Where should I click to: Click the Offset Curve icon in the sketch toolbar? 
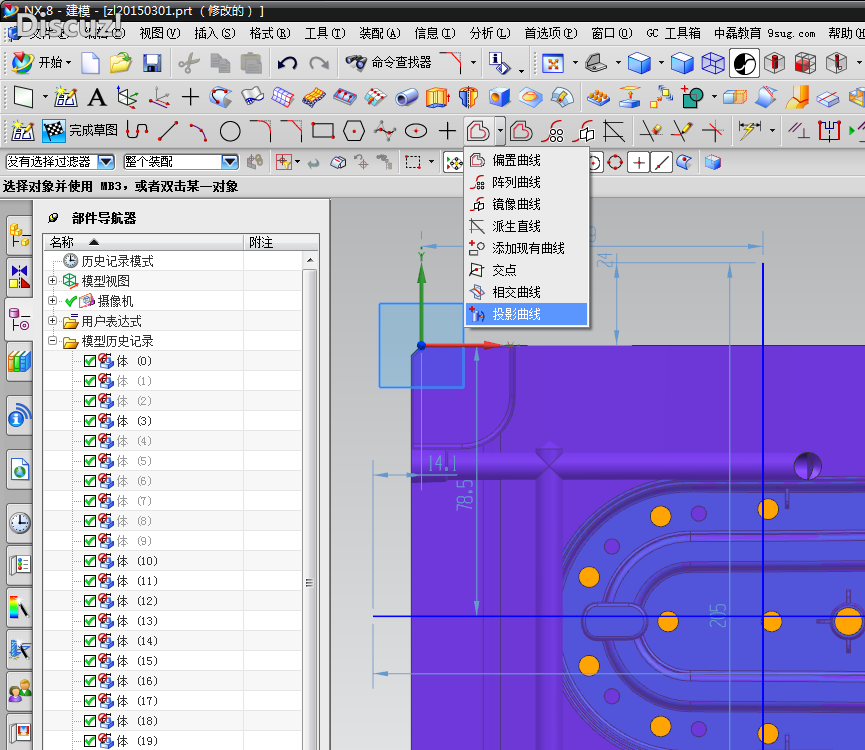478,131
